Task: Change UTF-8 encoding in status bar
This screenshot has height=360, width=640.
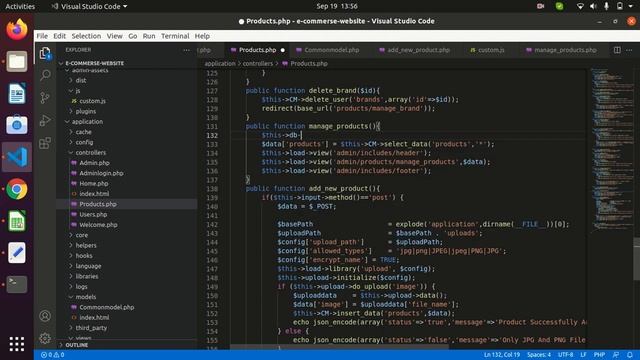Action: pyautogui.click(x=565, y=355)
